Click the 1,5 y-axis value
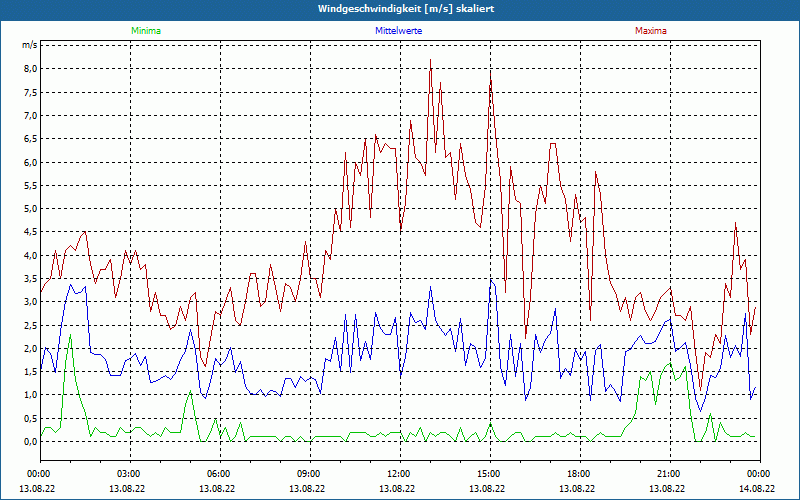Screen dimensions: 800x500 click(31, 371)
